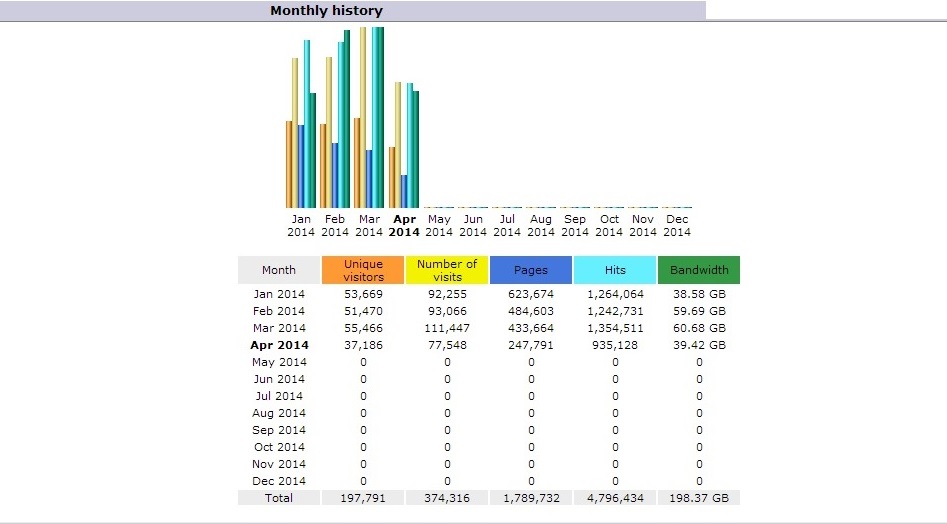Click the Monthly history section title

click(x=326, y=11)
